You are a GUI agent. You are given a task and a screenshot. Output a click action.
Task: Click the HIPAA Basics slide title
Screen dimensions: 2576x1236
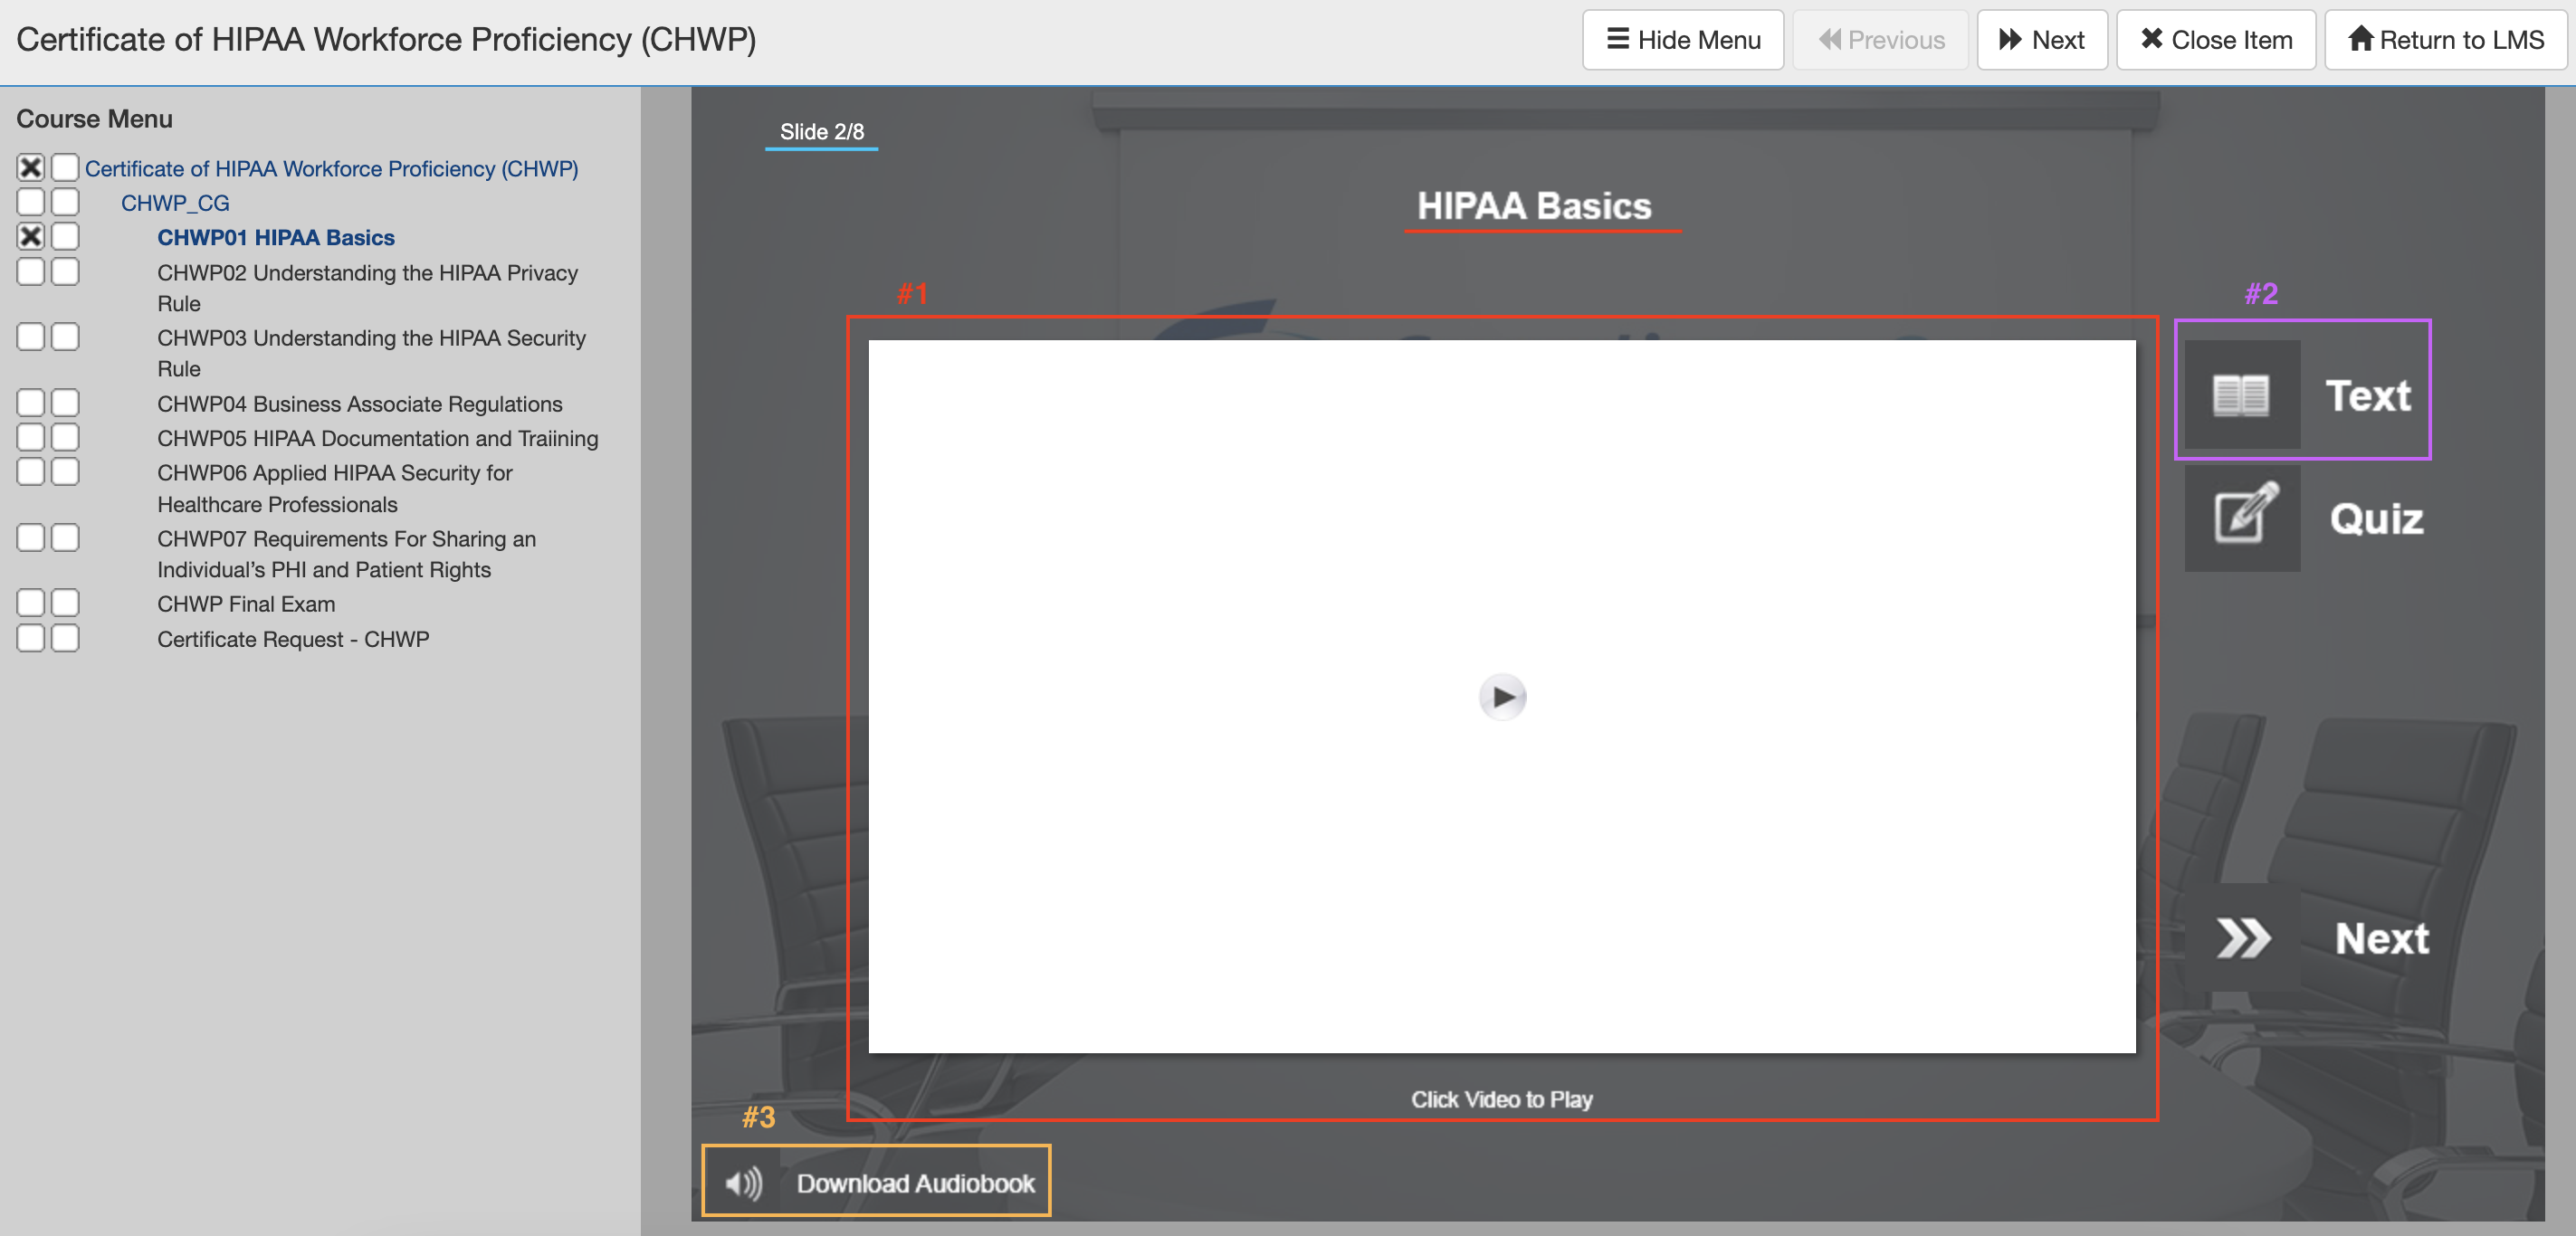[x=1534, y=206]
